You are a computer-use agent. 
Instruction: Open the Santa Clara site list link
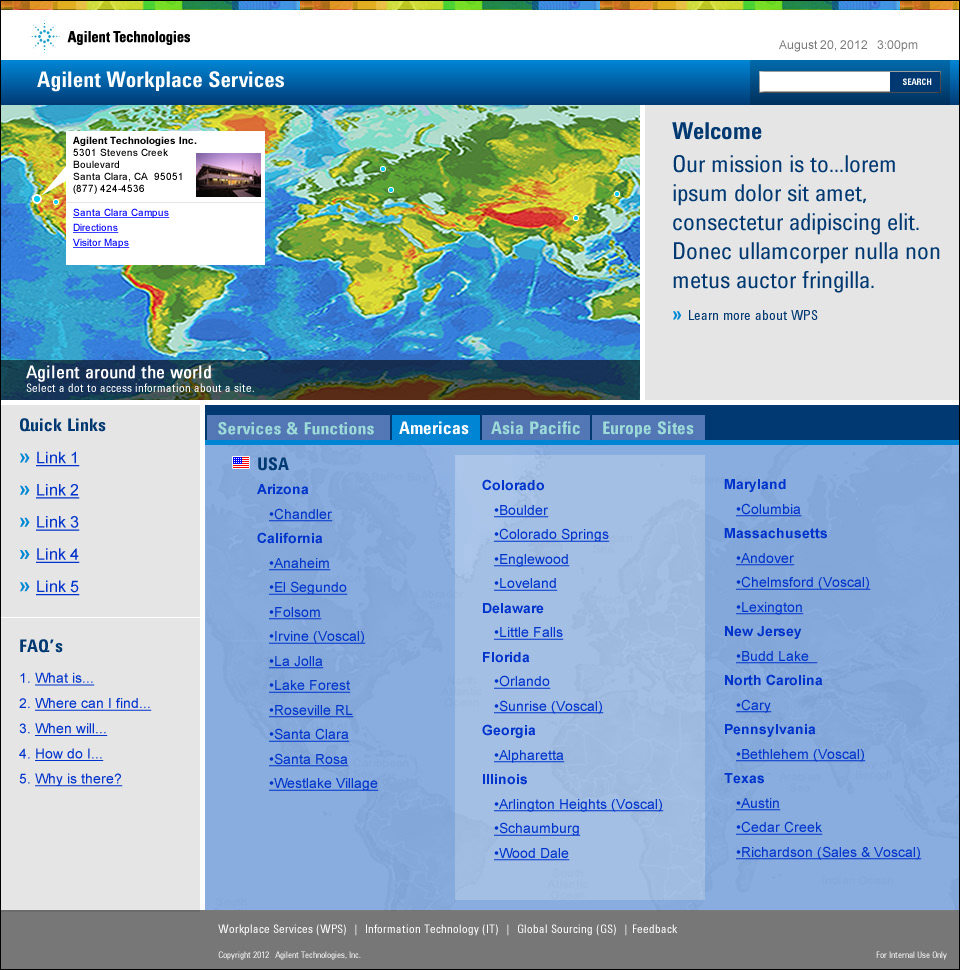pos(309,734)
